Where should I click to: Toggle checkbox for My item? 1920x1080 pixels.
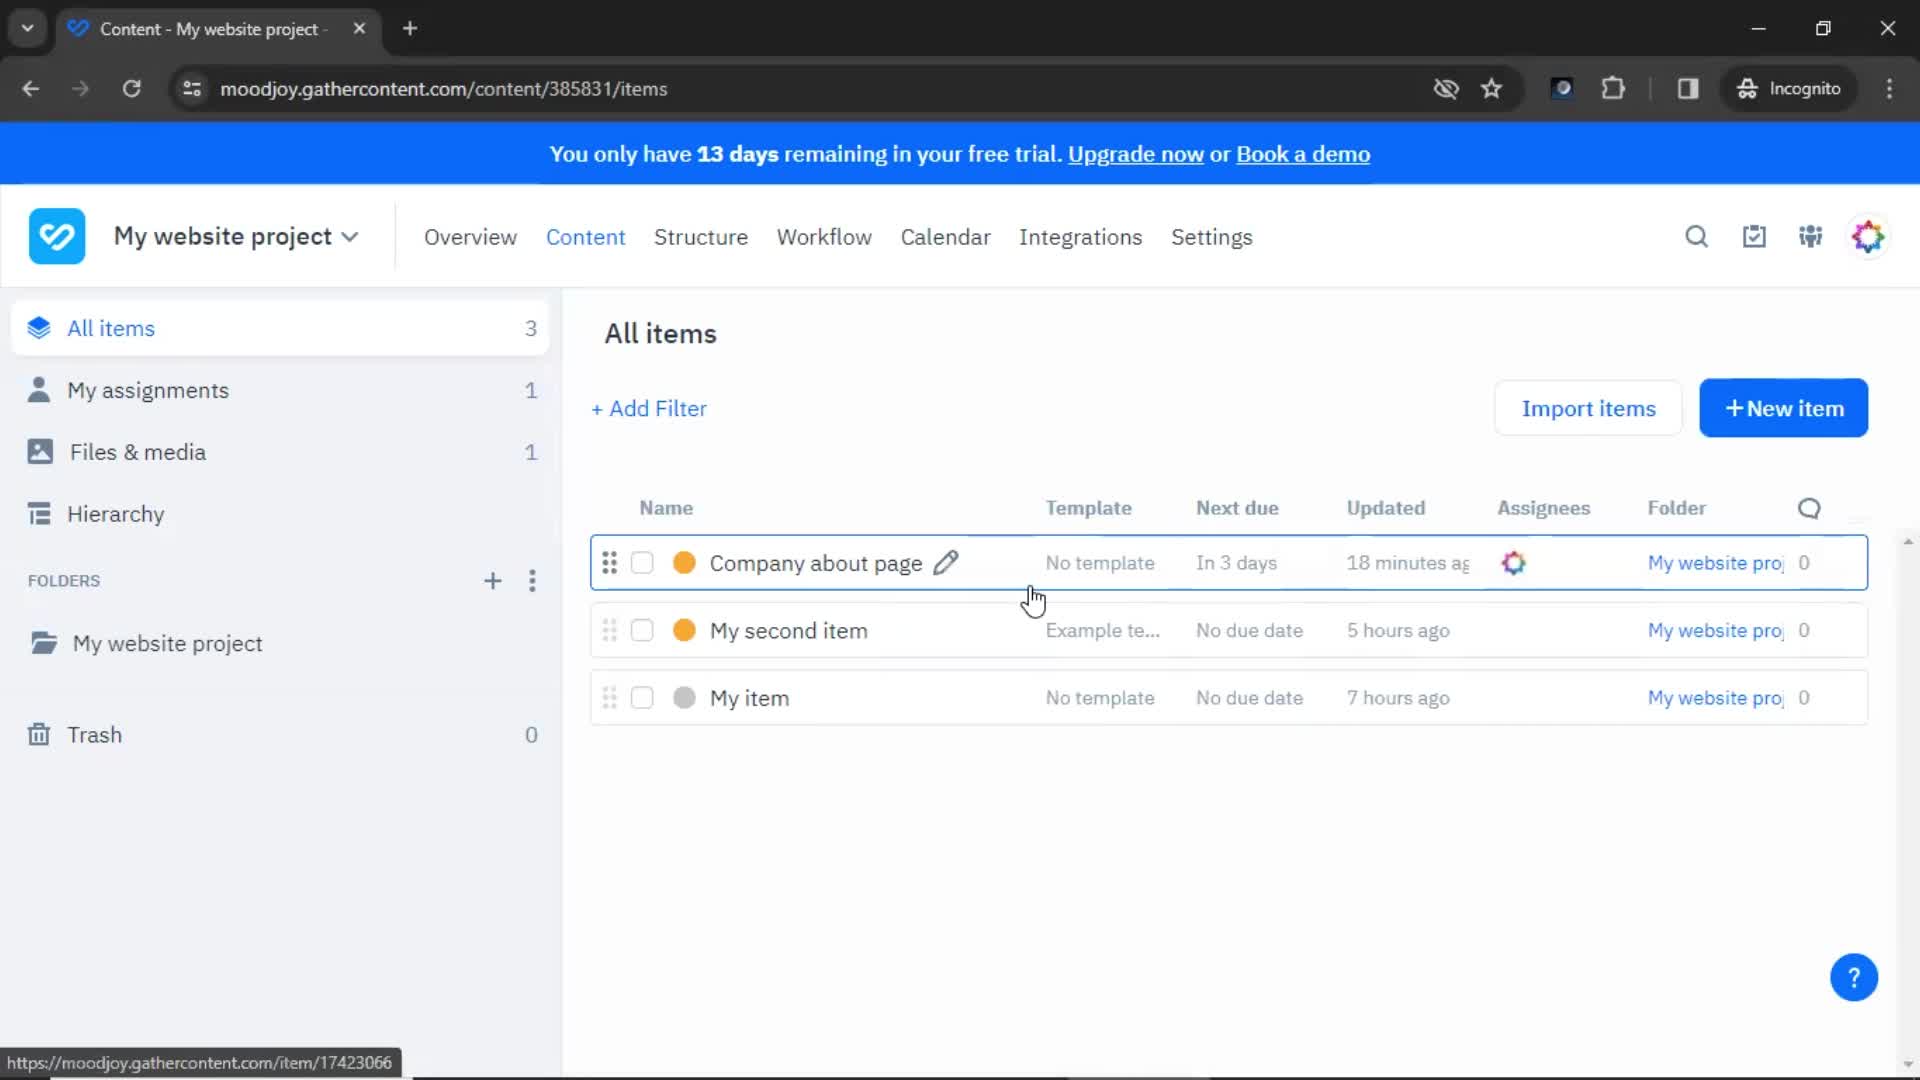[642, 698]
